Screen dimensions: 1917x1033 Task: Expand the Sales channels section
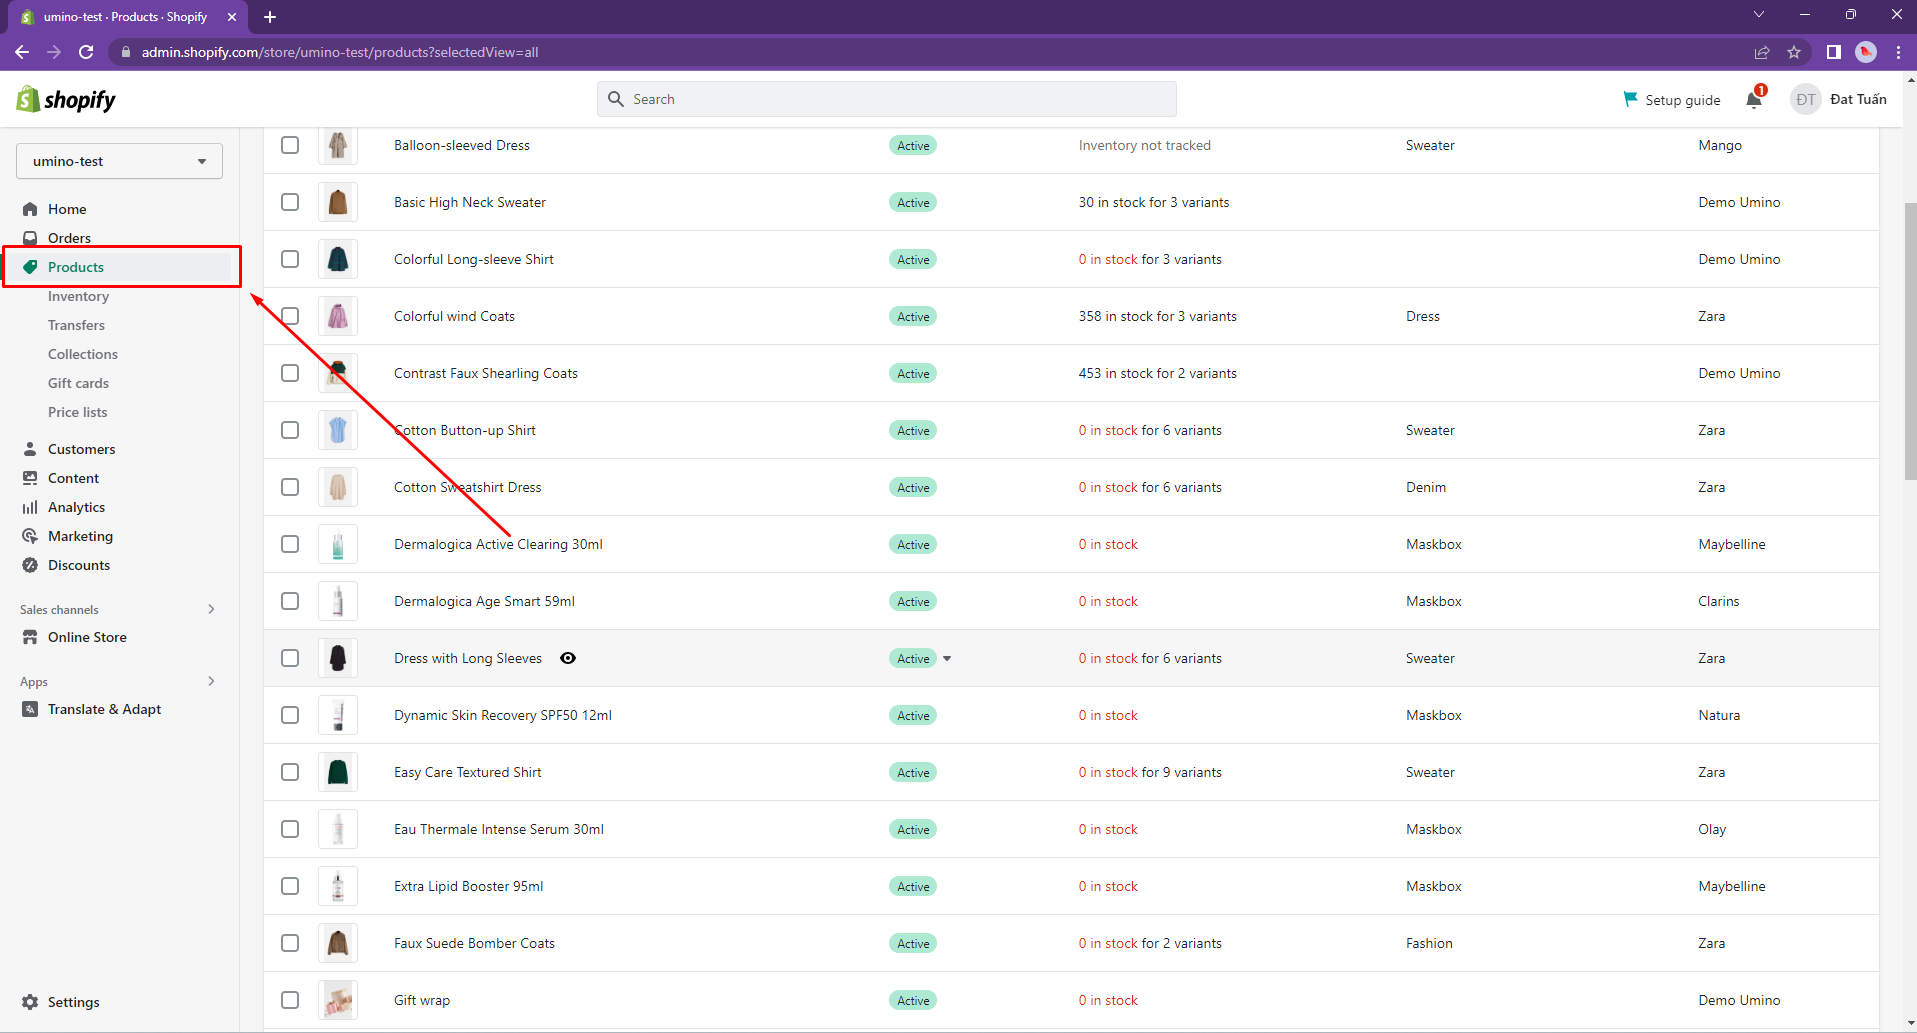[211, 609]
